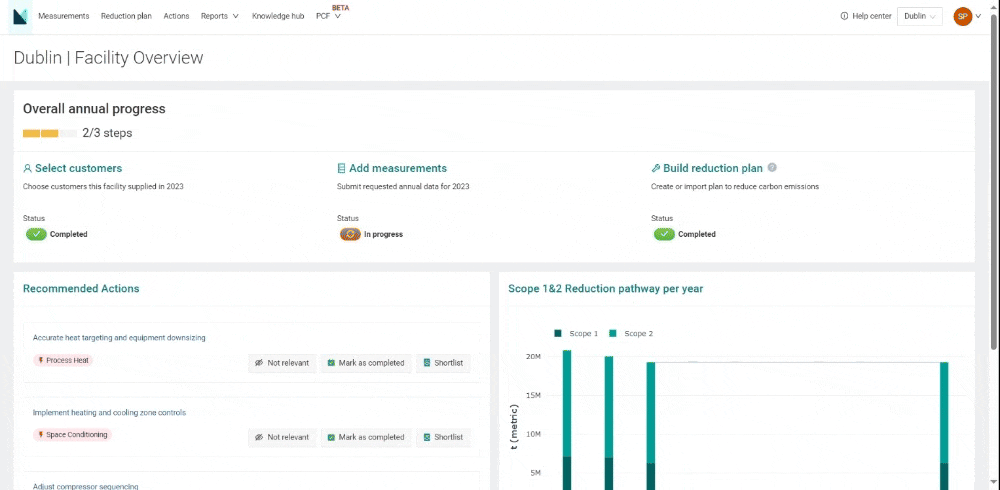Click the Build reduction plan info icon
Image resolution: width=1000 pixels, height=490 pixels.
(772, 168)
